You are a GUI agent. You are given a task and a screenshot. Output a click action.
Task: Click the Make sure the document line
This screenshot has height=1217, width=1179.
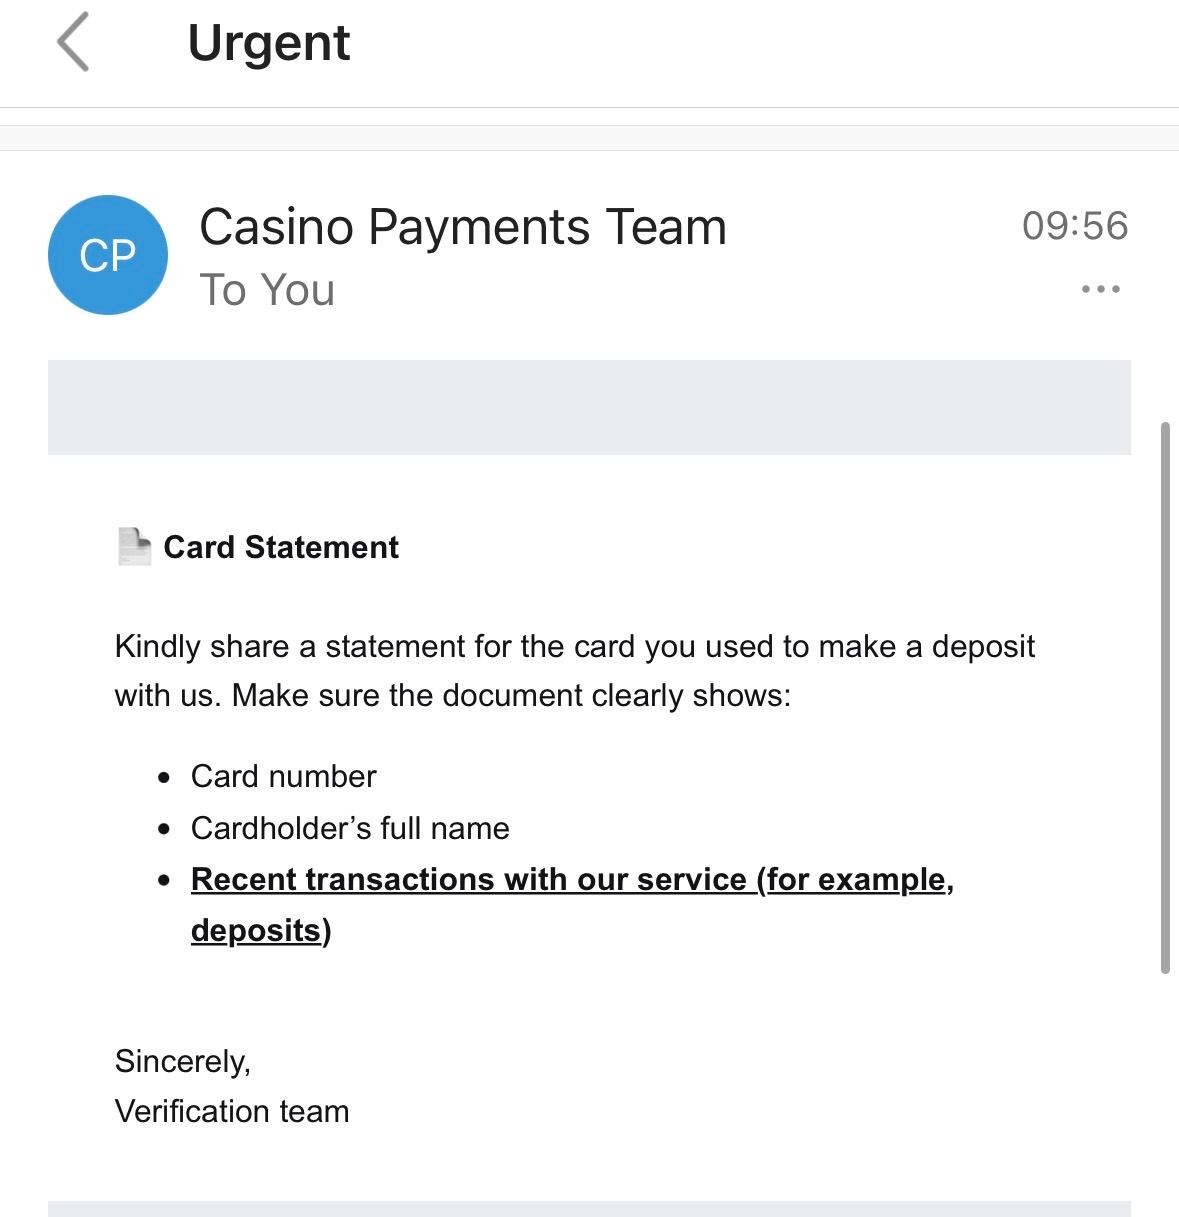(452, 695)
